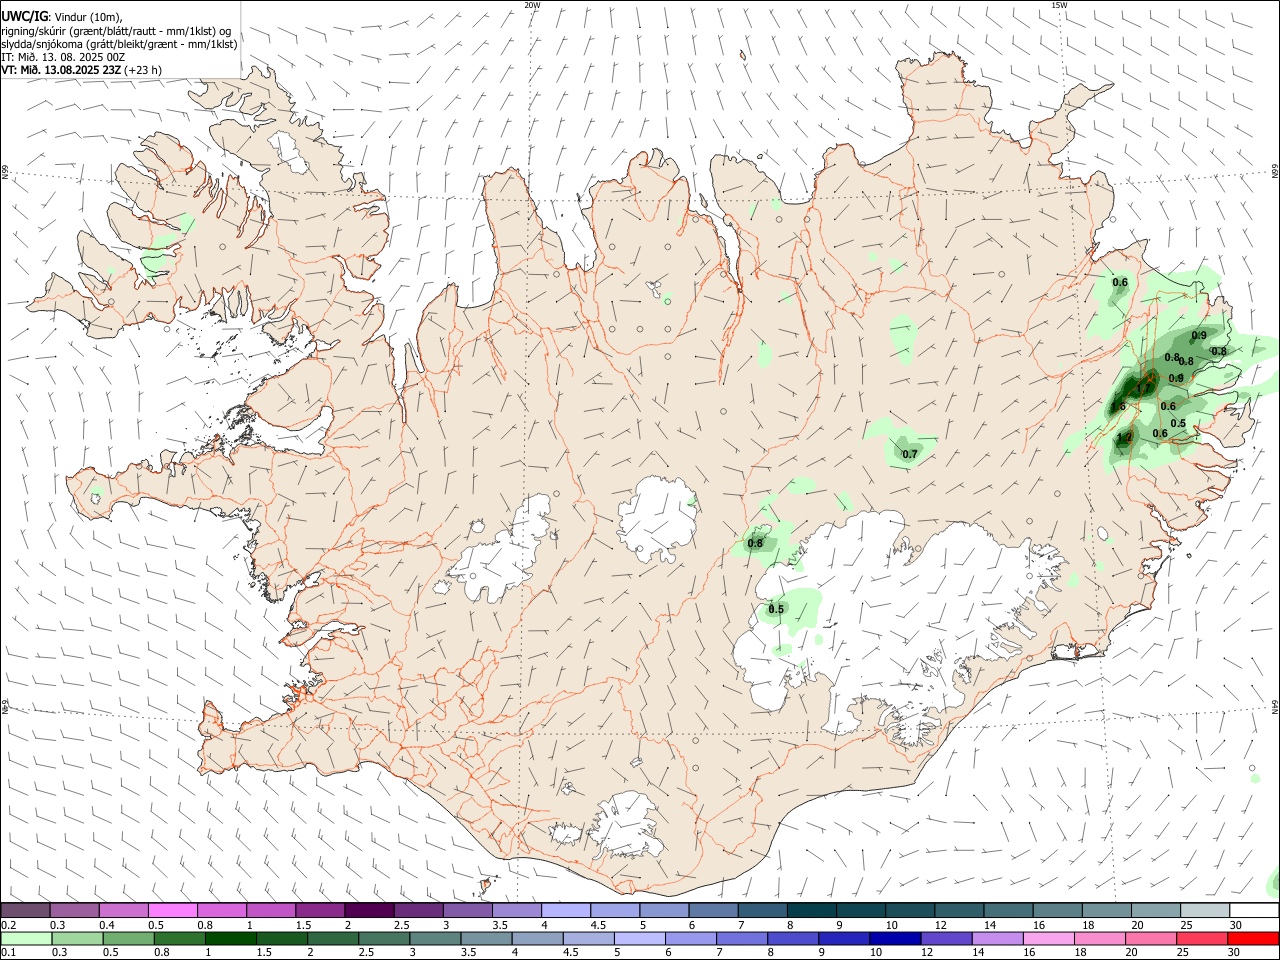This screenshot has height=960, width=1280.
Task: Select the pale grey swatch between 25 and 30 in top row
Action: pos(1204,911)
